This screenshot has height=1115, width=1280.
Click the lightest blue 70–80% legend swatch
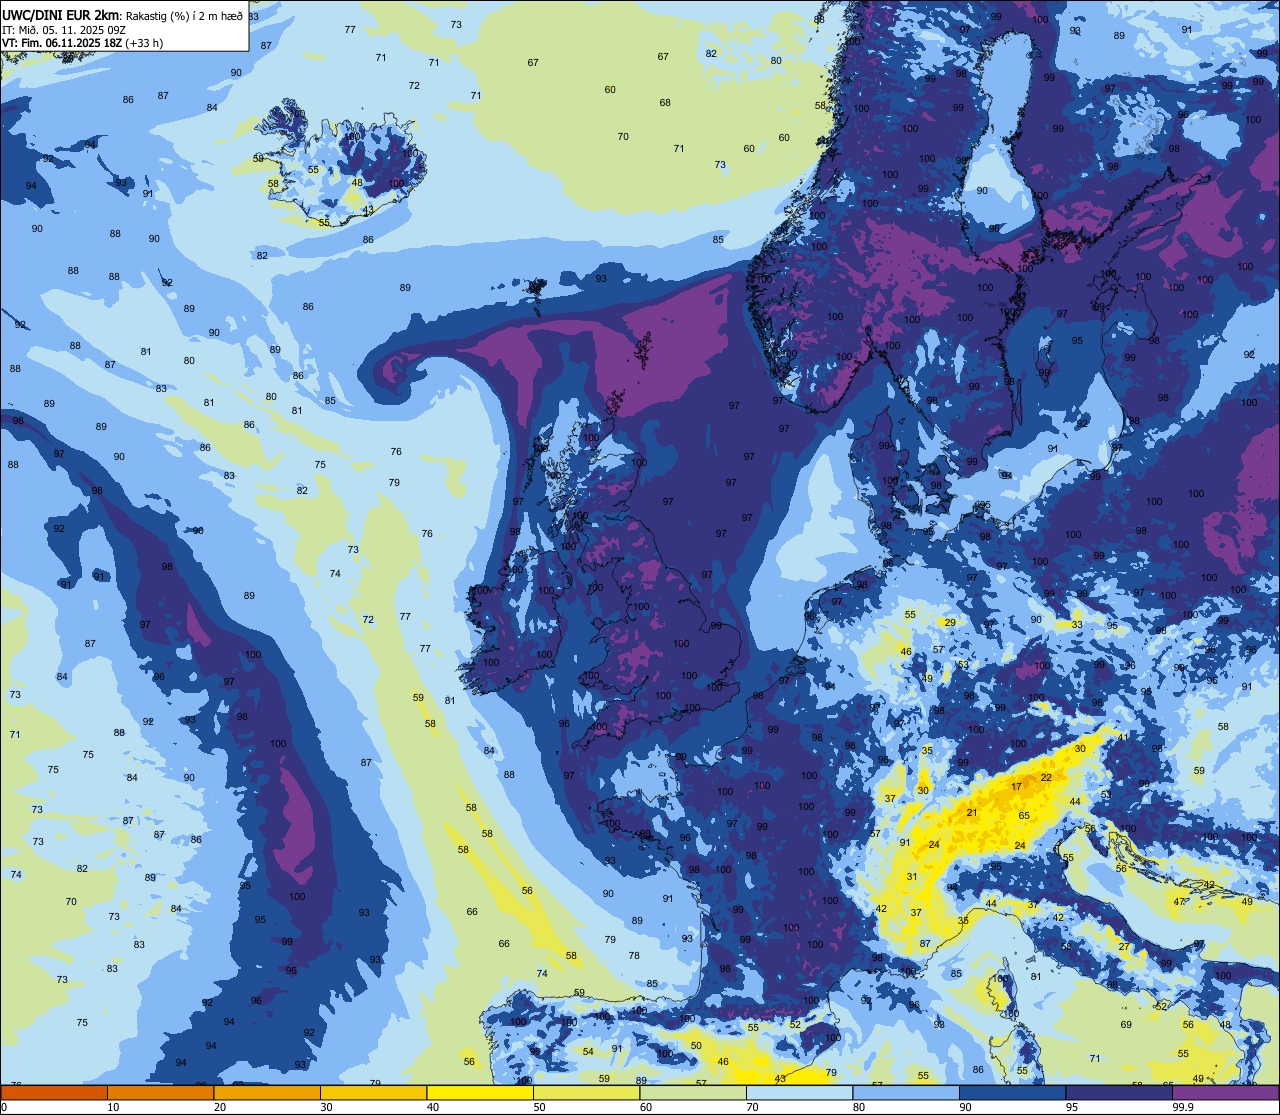coord(799,1092)
